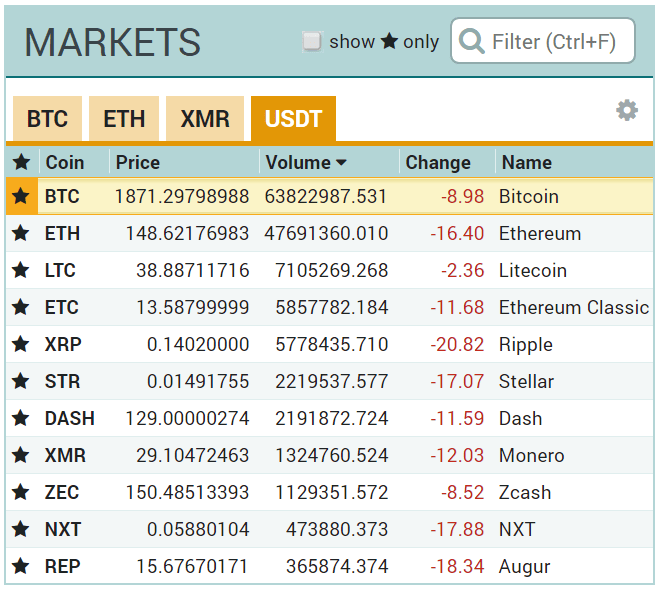Click the Monero name cell
Image resolution: width=661 pixels, height=590 pixels.
click(532, 456)
